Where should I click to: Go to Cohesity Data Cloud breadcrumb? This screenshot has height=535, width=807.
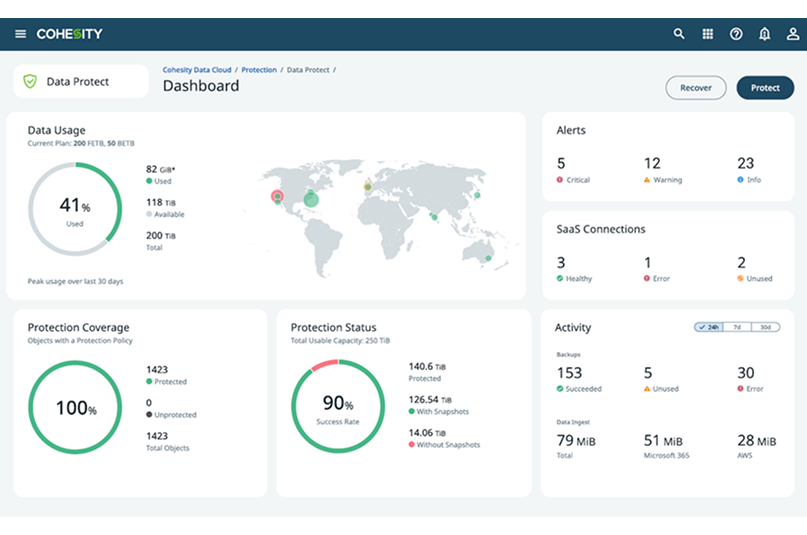tap(197, 70)
